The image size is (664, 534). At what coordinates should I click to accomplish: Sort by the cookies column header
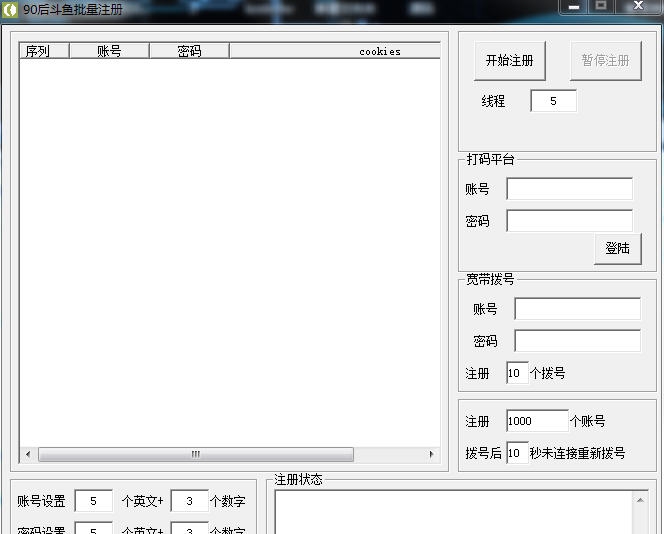click(335, 51)
